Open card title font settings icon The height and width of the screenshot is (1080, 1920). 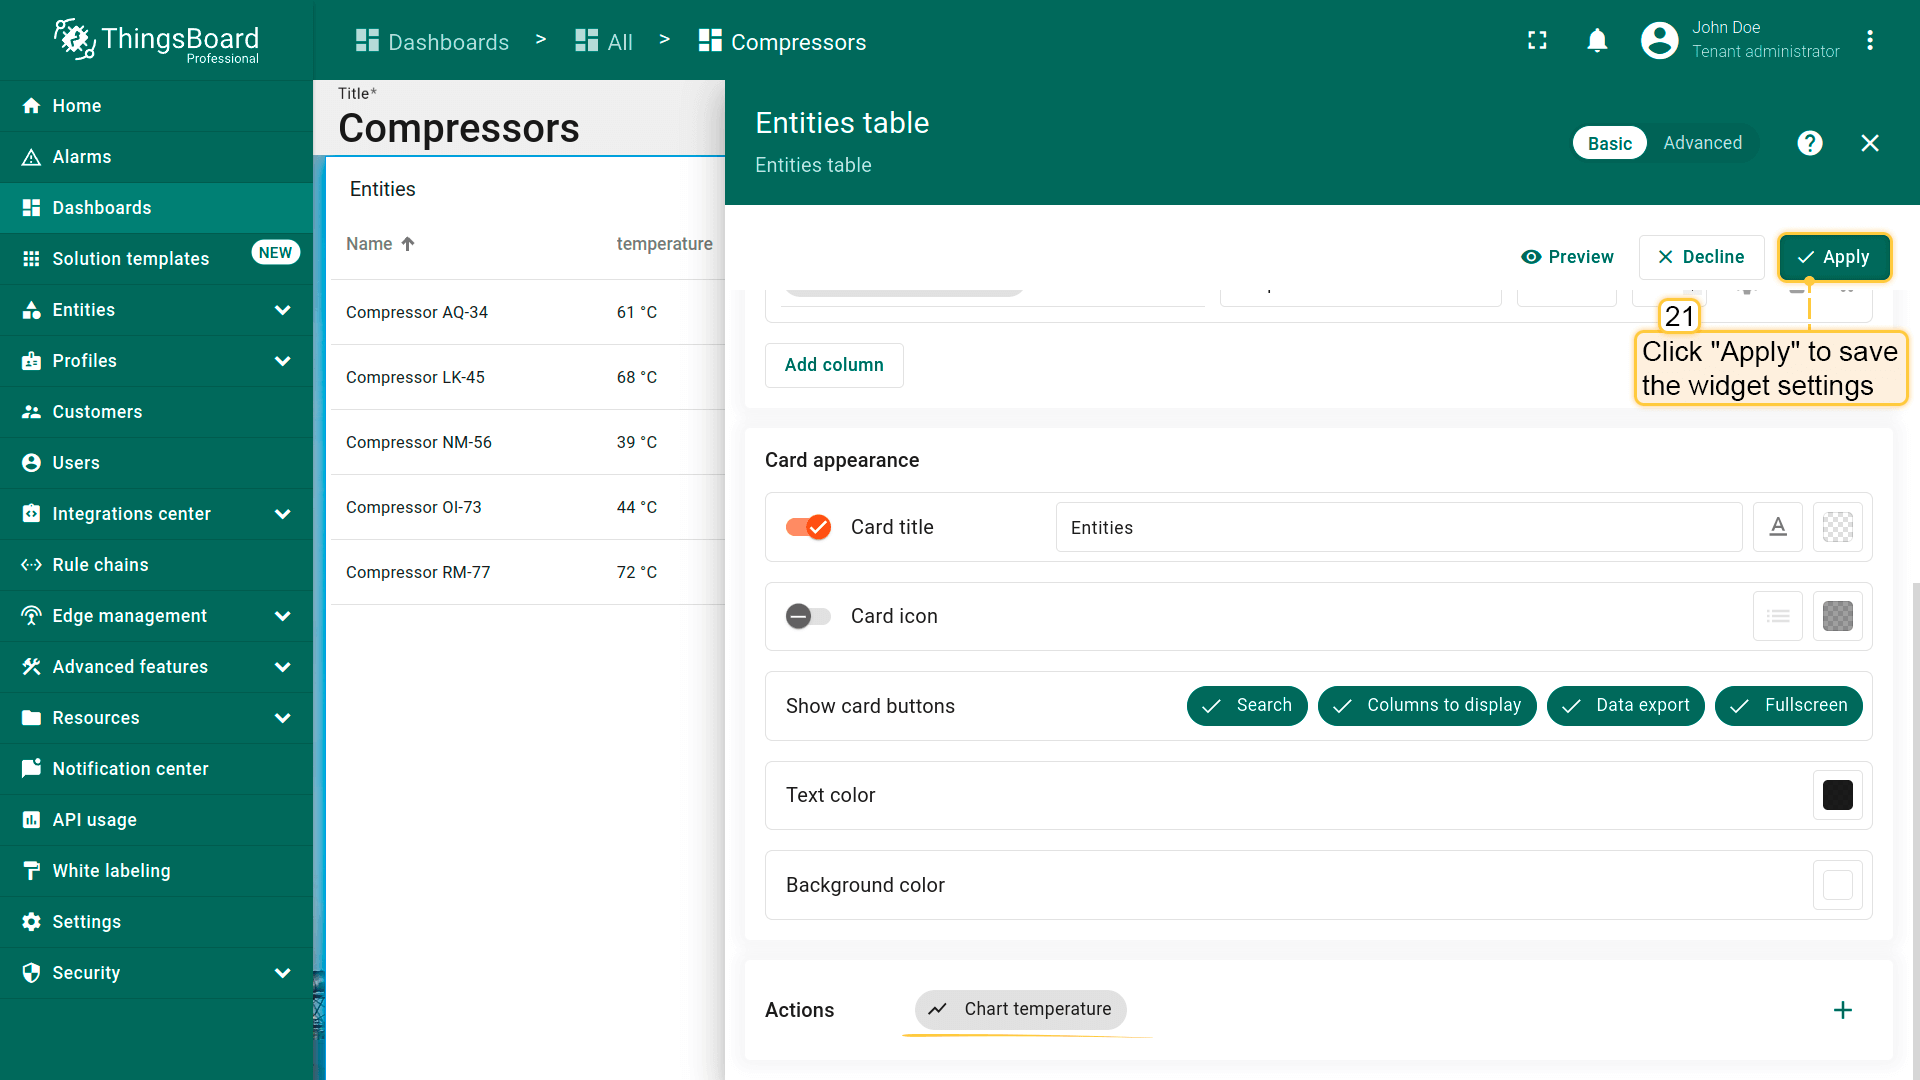tap(1777, 527)
